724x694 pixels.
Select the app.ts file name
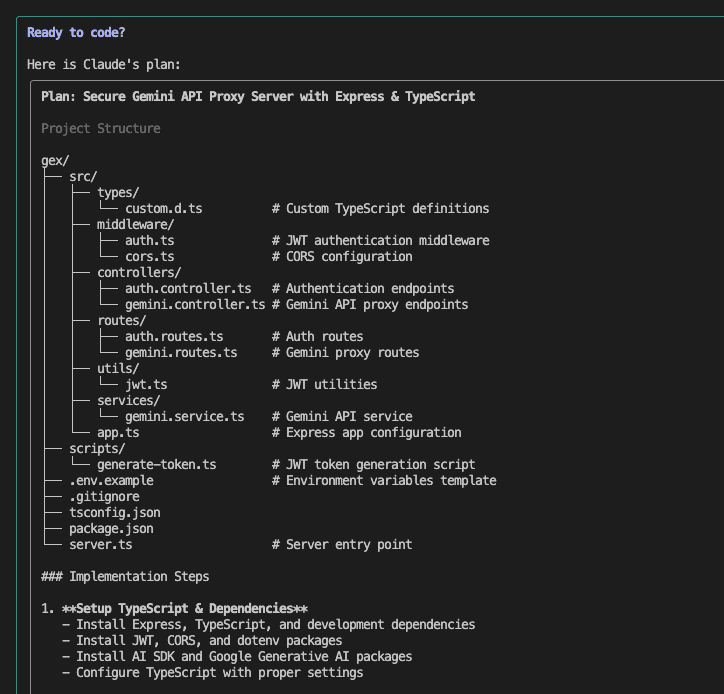pyautogui.click(x=118, y=433)
